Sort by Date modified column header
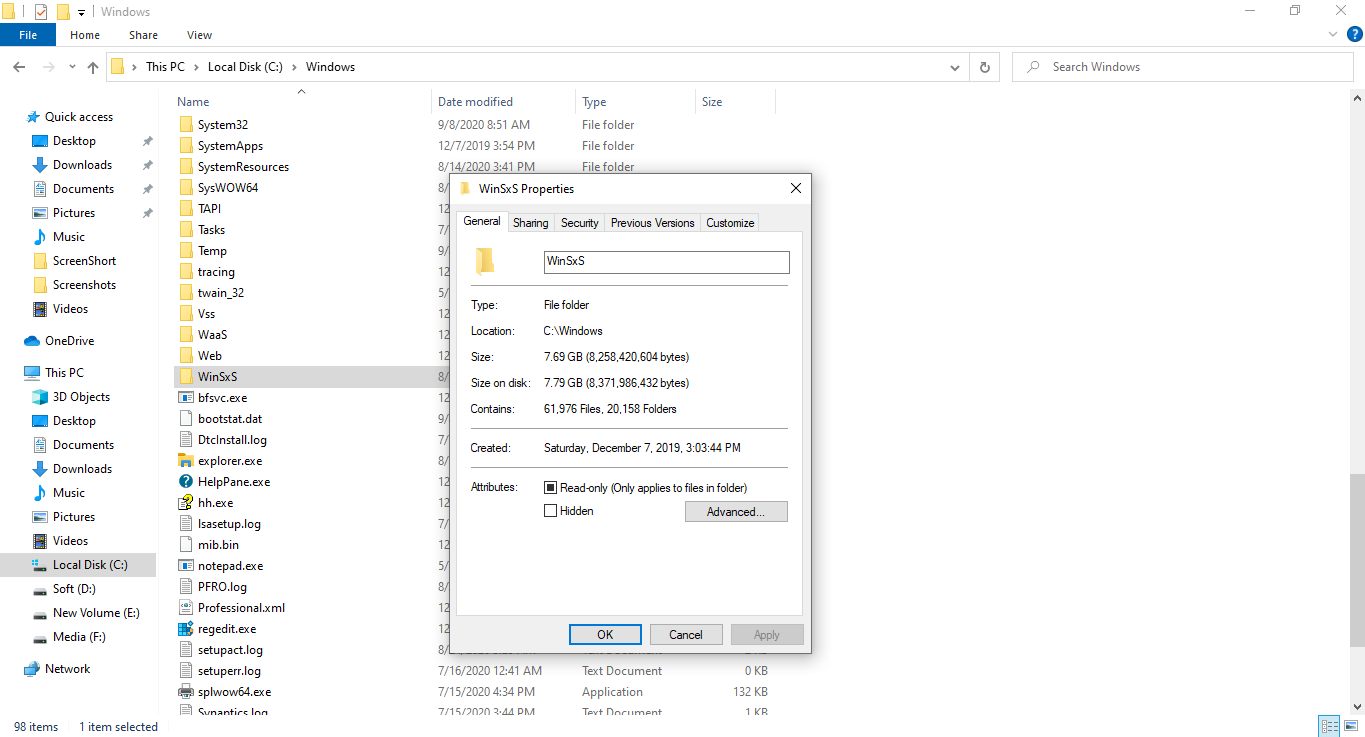 pyautogui.click(x=504, y=102)
